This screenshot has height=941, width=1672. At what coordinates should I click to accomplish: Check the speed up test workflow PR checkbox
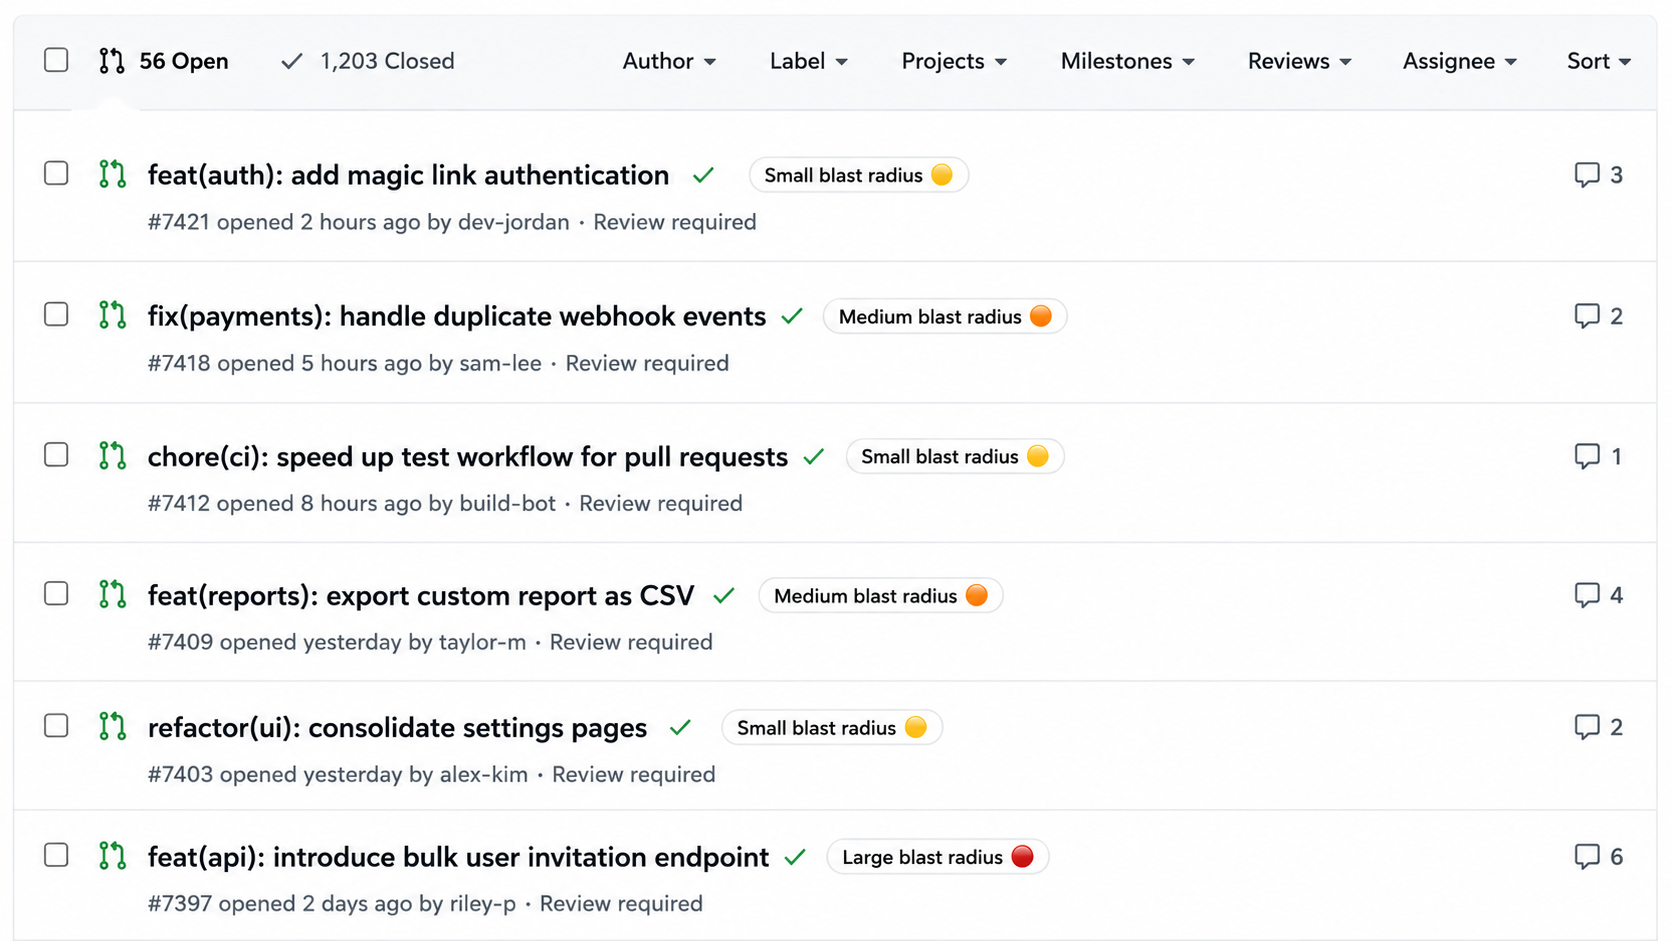pyautogui.click(x=57, y=455)
